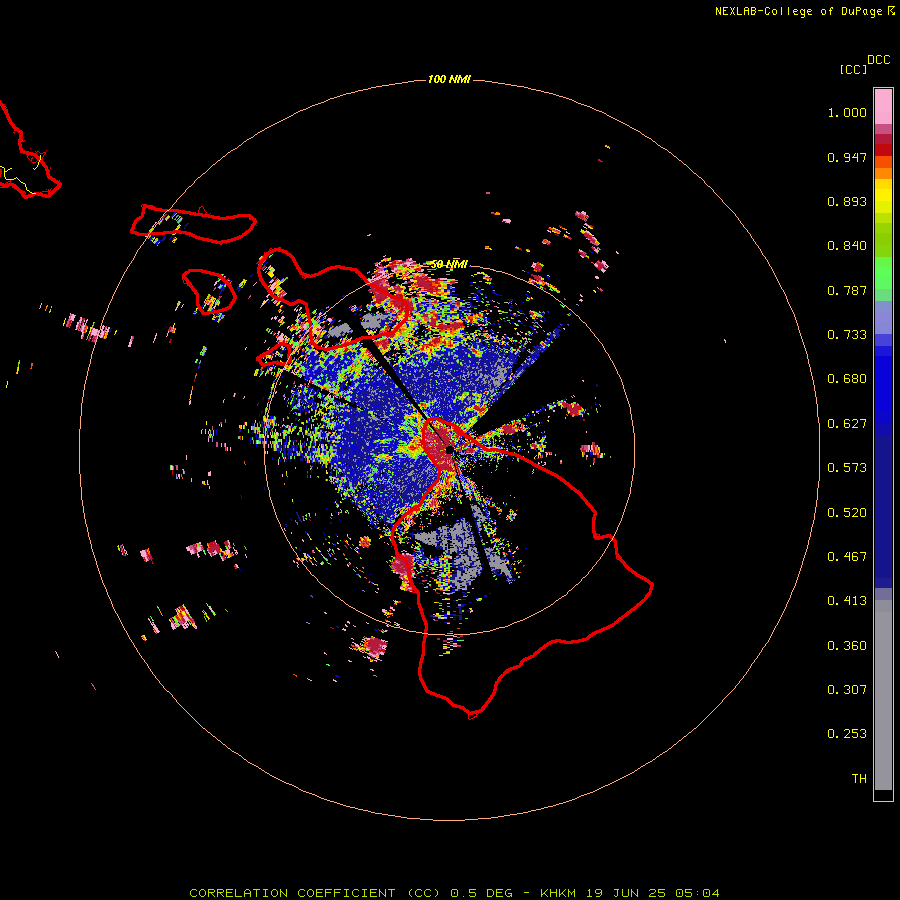Viewport: 900px width, 900px height.
Task: Click the CORRELATION COEFFICIENT title text
Action: click(292, 893)
